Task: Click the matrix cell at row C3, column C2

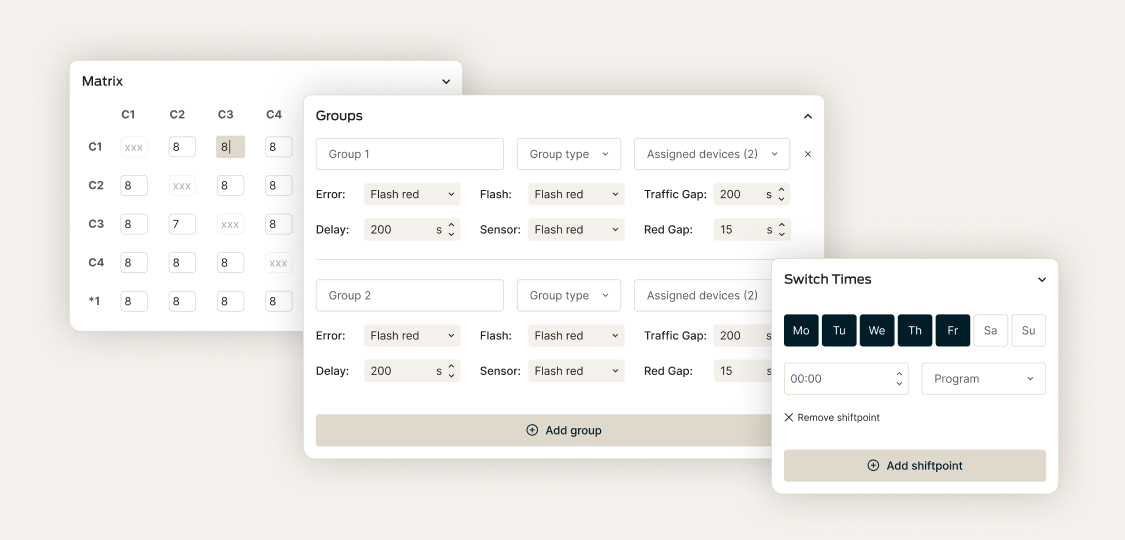Action: tap(182, 224)
